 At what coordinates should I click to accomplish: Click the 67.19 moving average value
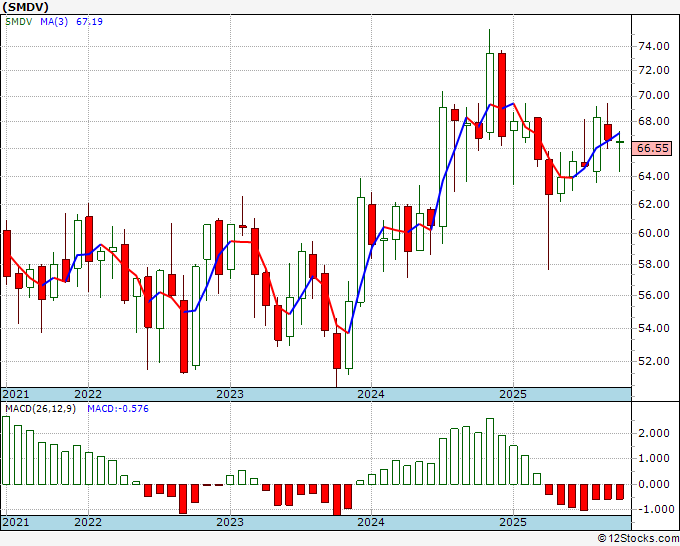[x=89, y=22]
